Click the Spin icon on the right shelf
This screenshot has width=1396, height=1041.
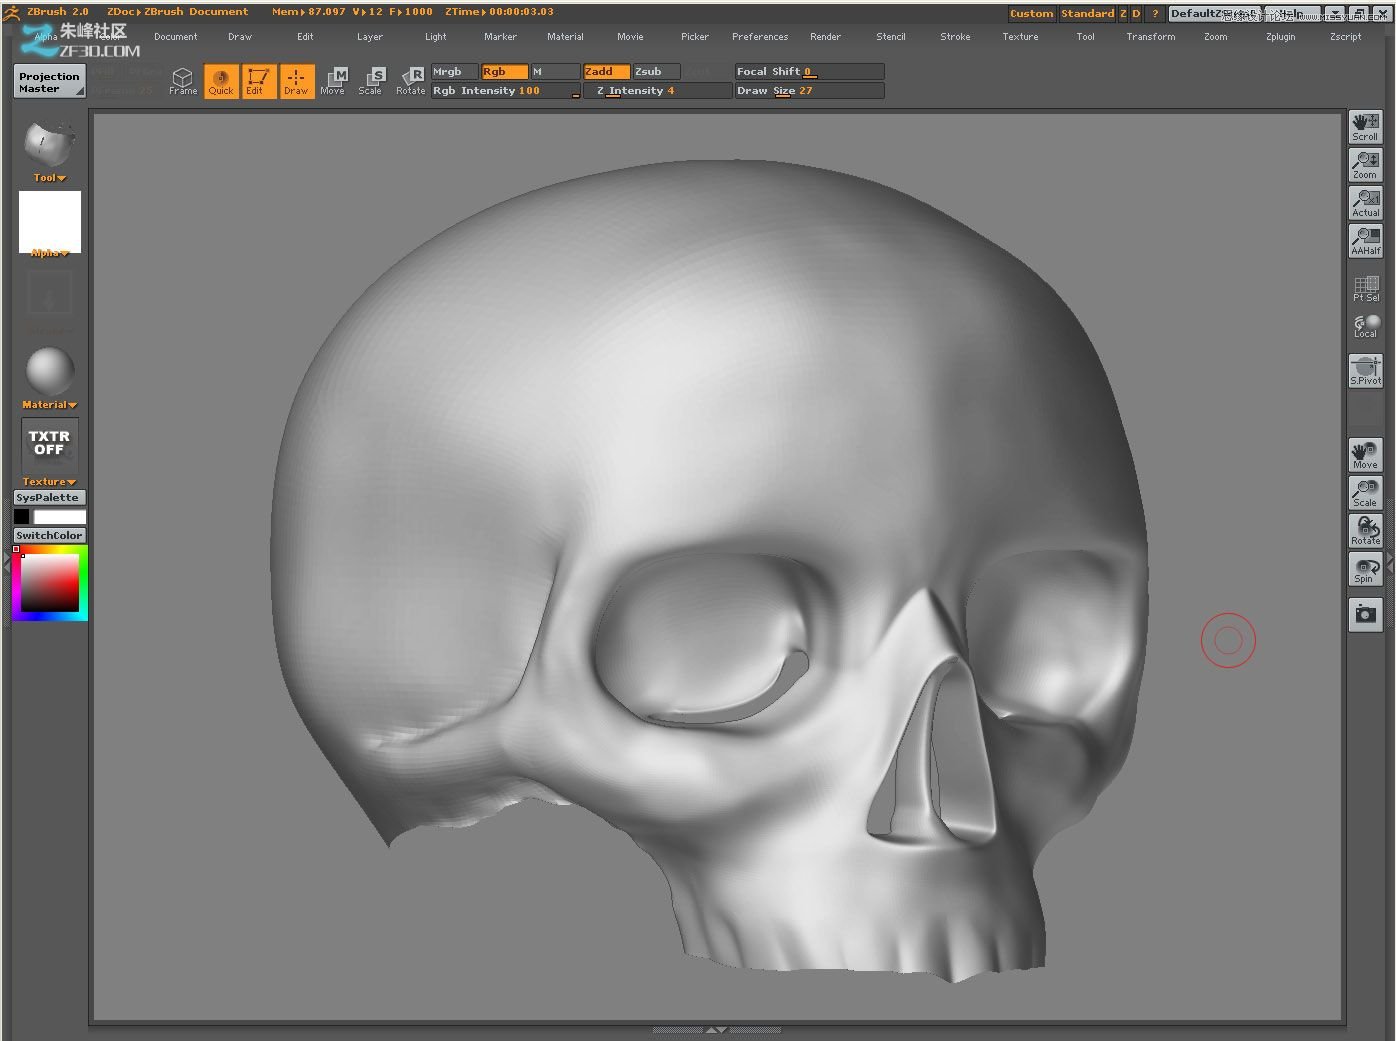click(x=1364, y=569)
